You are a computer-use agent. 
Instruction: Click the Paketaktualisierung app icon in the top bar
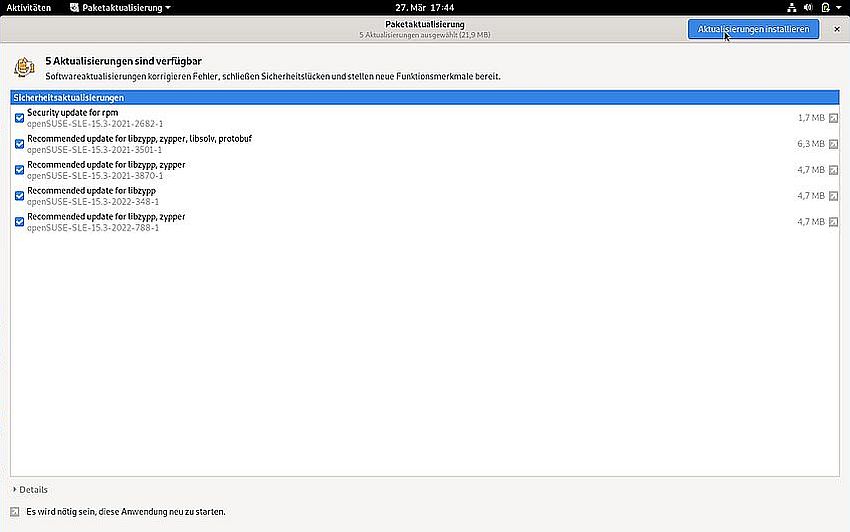click(74, 8)
